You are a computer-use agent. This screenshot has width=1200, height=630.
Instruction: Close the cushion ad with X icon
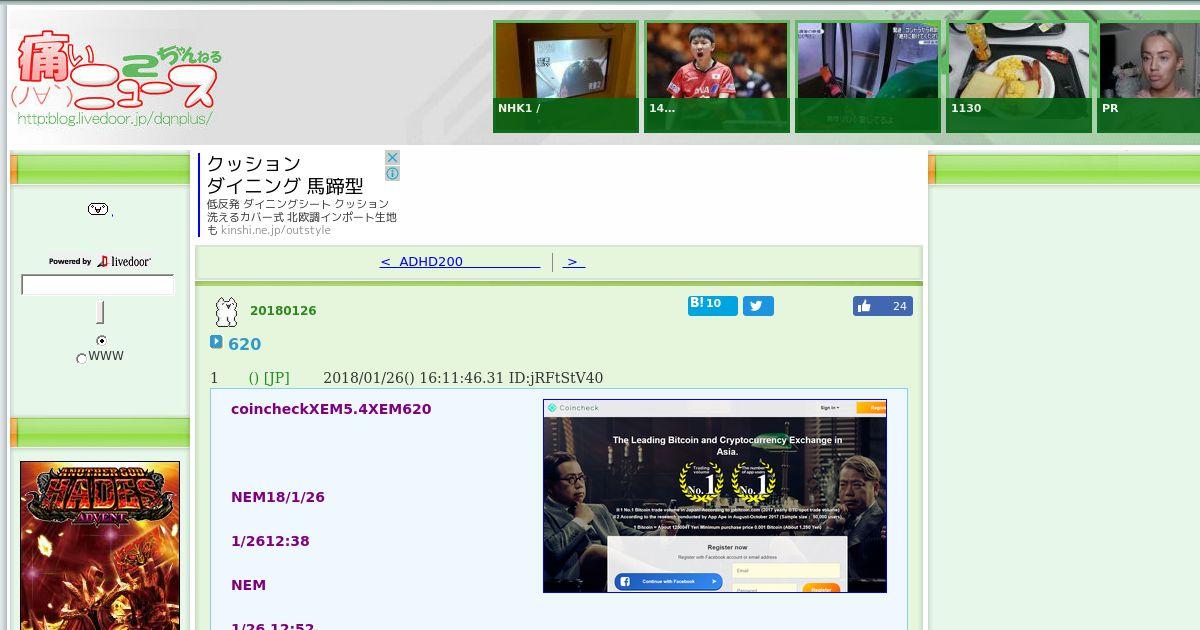pos(392,158)
